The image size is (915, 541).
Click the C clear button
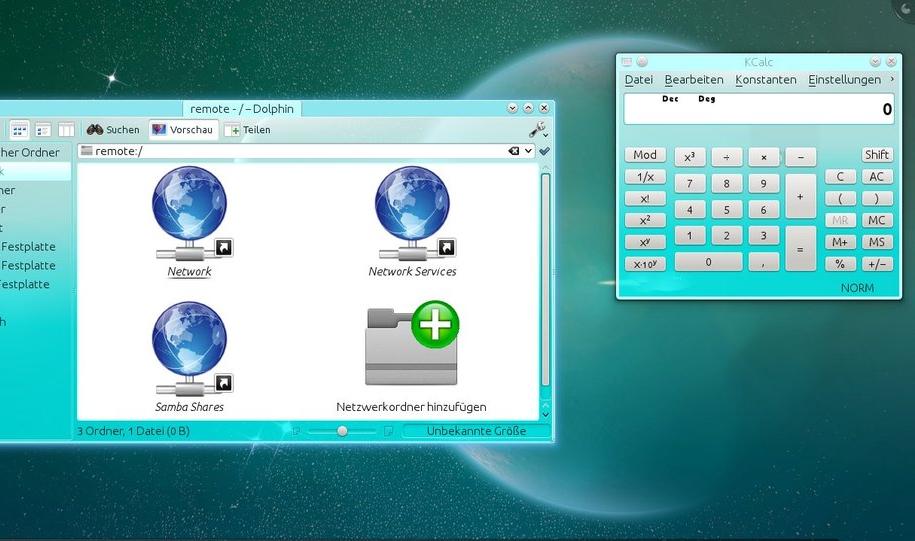point(840,177)
